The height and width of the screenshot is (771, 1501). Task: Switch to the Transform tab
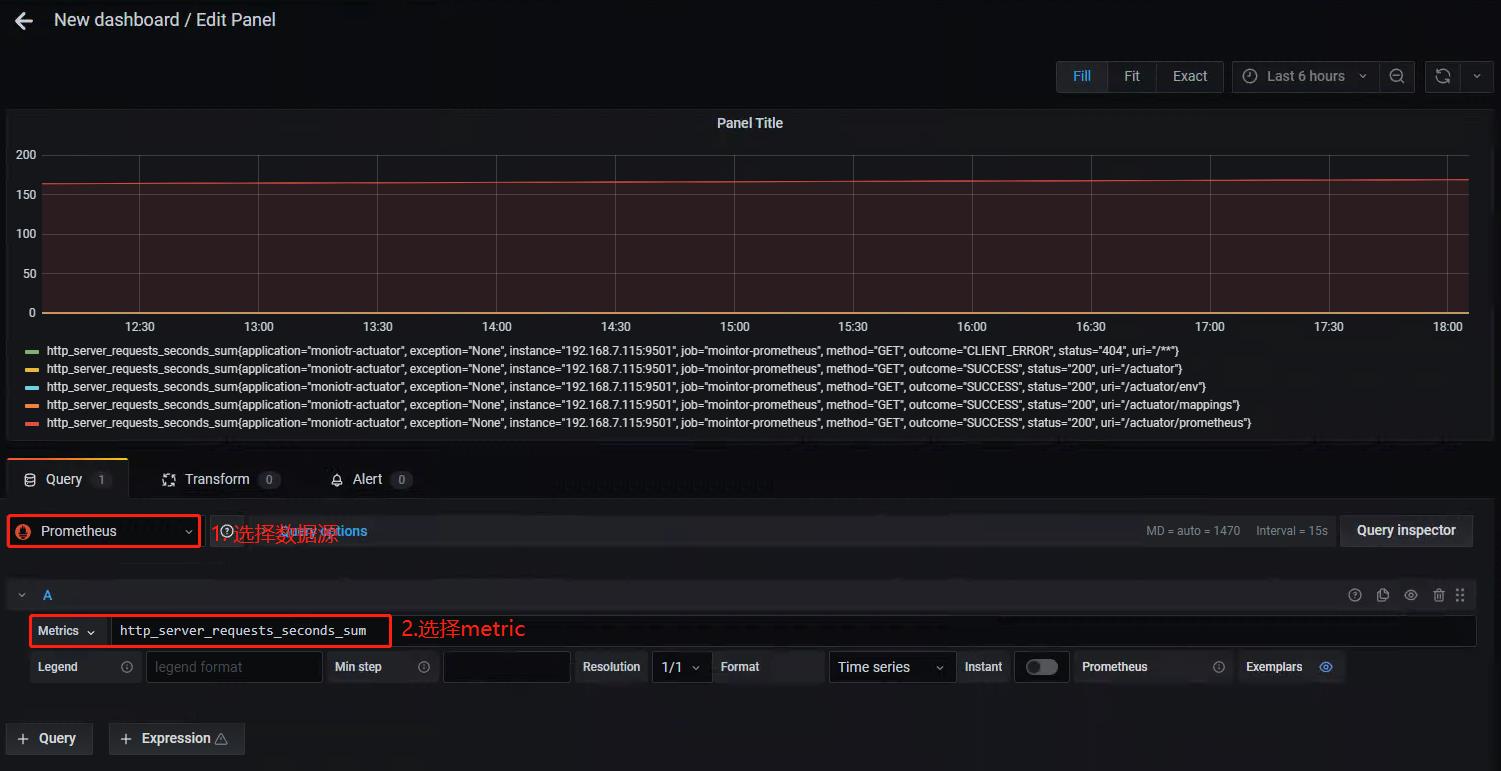coord(221,479)
